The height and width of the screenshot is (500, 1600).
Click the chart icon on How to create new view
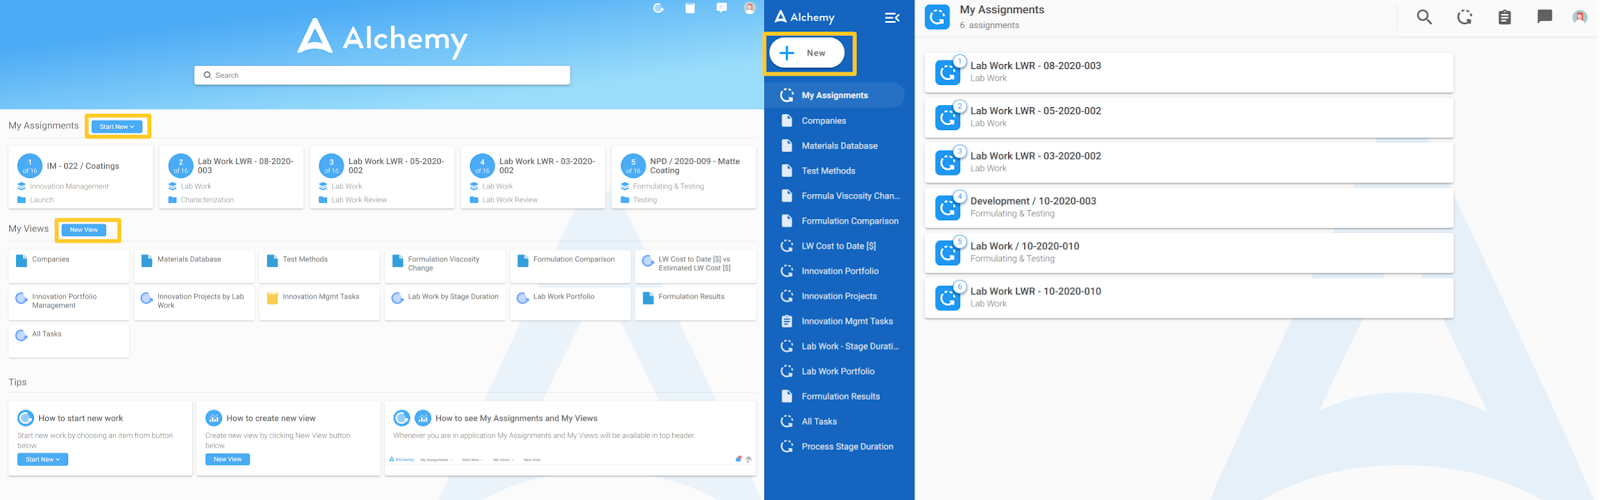[x=213, y=418]
